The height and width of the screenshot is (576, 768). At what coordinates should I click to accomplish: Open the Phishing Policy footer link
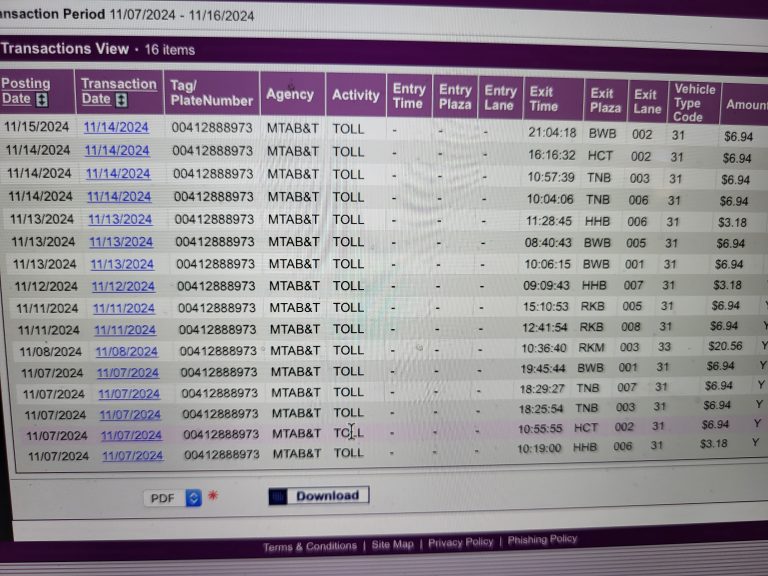(542, 539)
